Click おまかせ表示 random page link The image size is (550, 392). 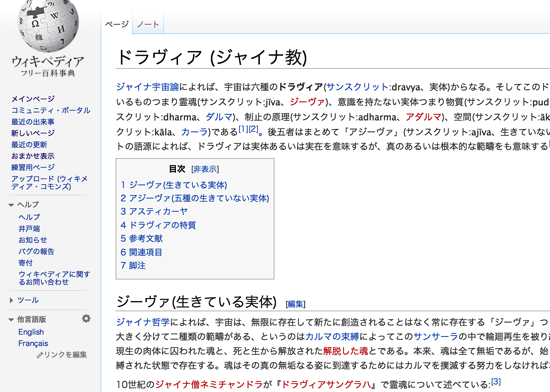point(33,156)
